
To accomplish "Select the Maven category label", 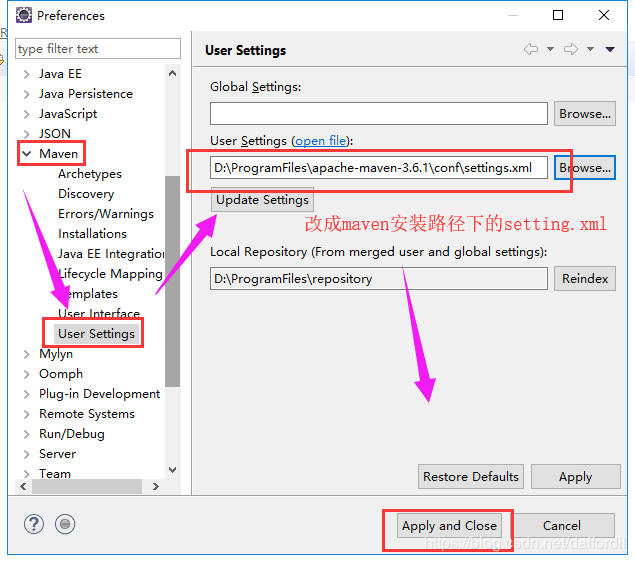I will click(58, 154).
